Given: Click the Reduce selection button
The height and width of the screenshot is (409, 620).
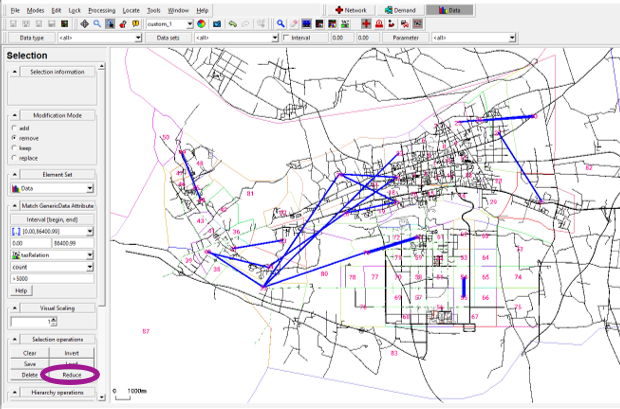Looking at the screenshot, I should coord(72,375).
